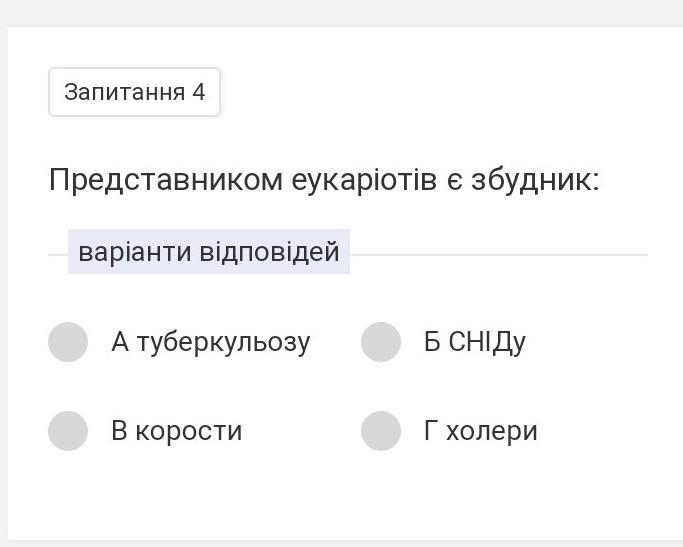Pick the холери radio circle

point(381,431)
